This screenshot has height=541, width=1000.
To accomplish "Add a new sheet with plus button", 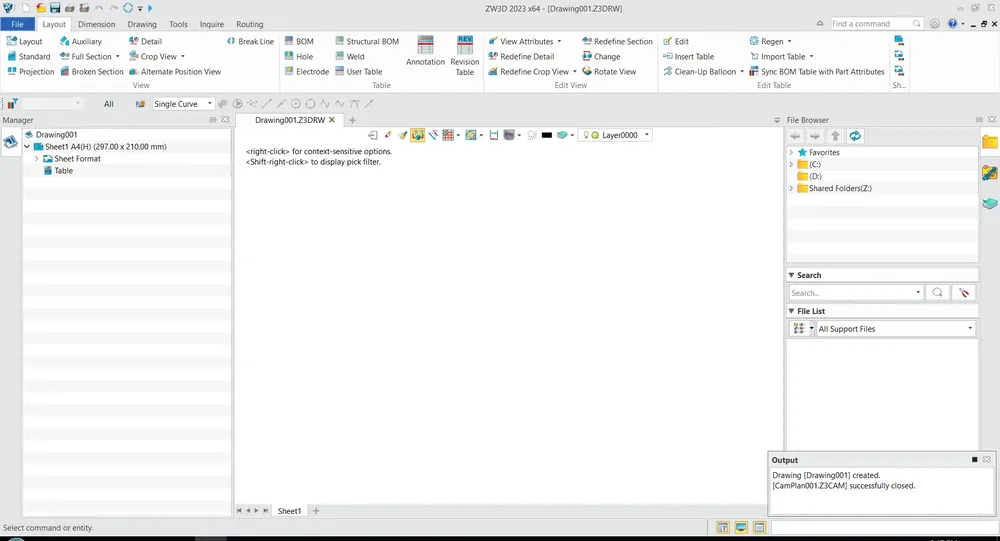I will pos(316,511).
